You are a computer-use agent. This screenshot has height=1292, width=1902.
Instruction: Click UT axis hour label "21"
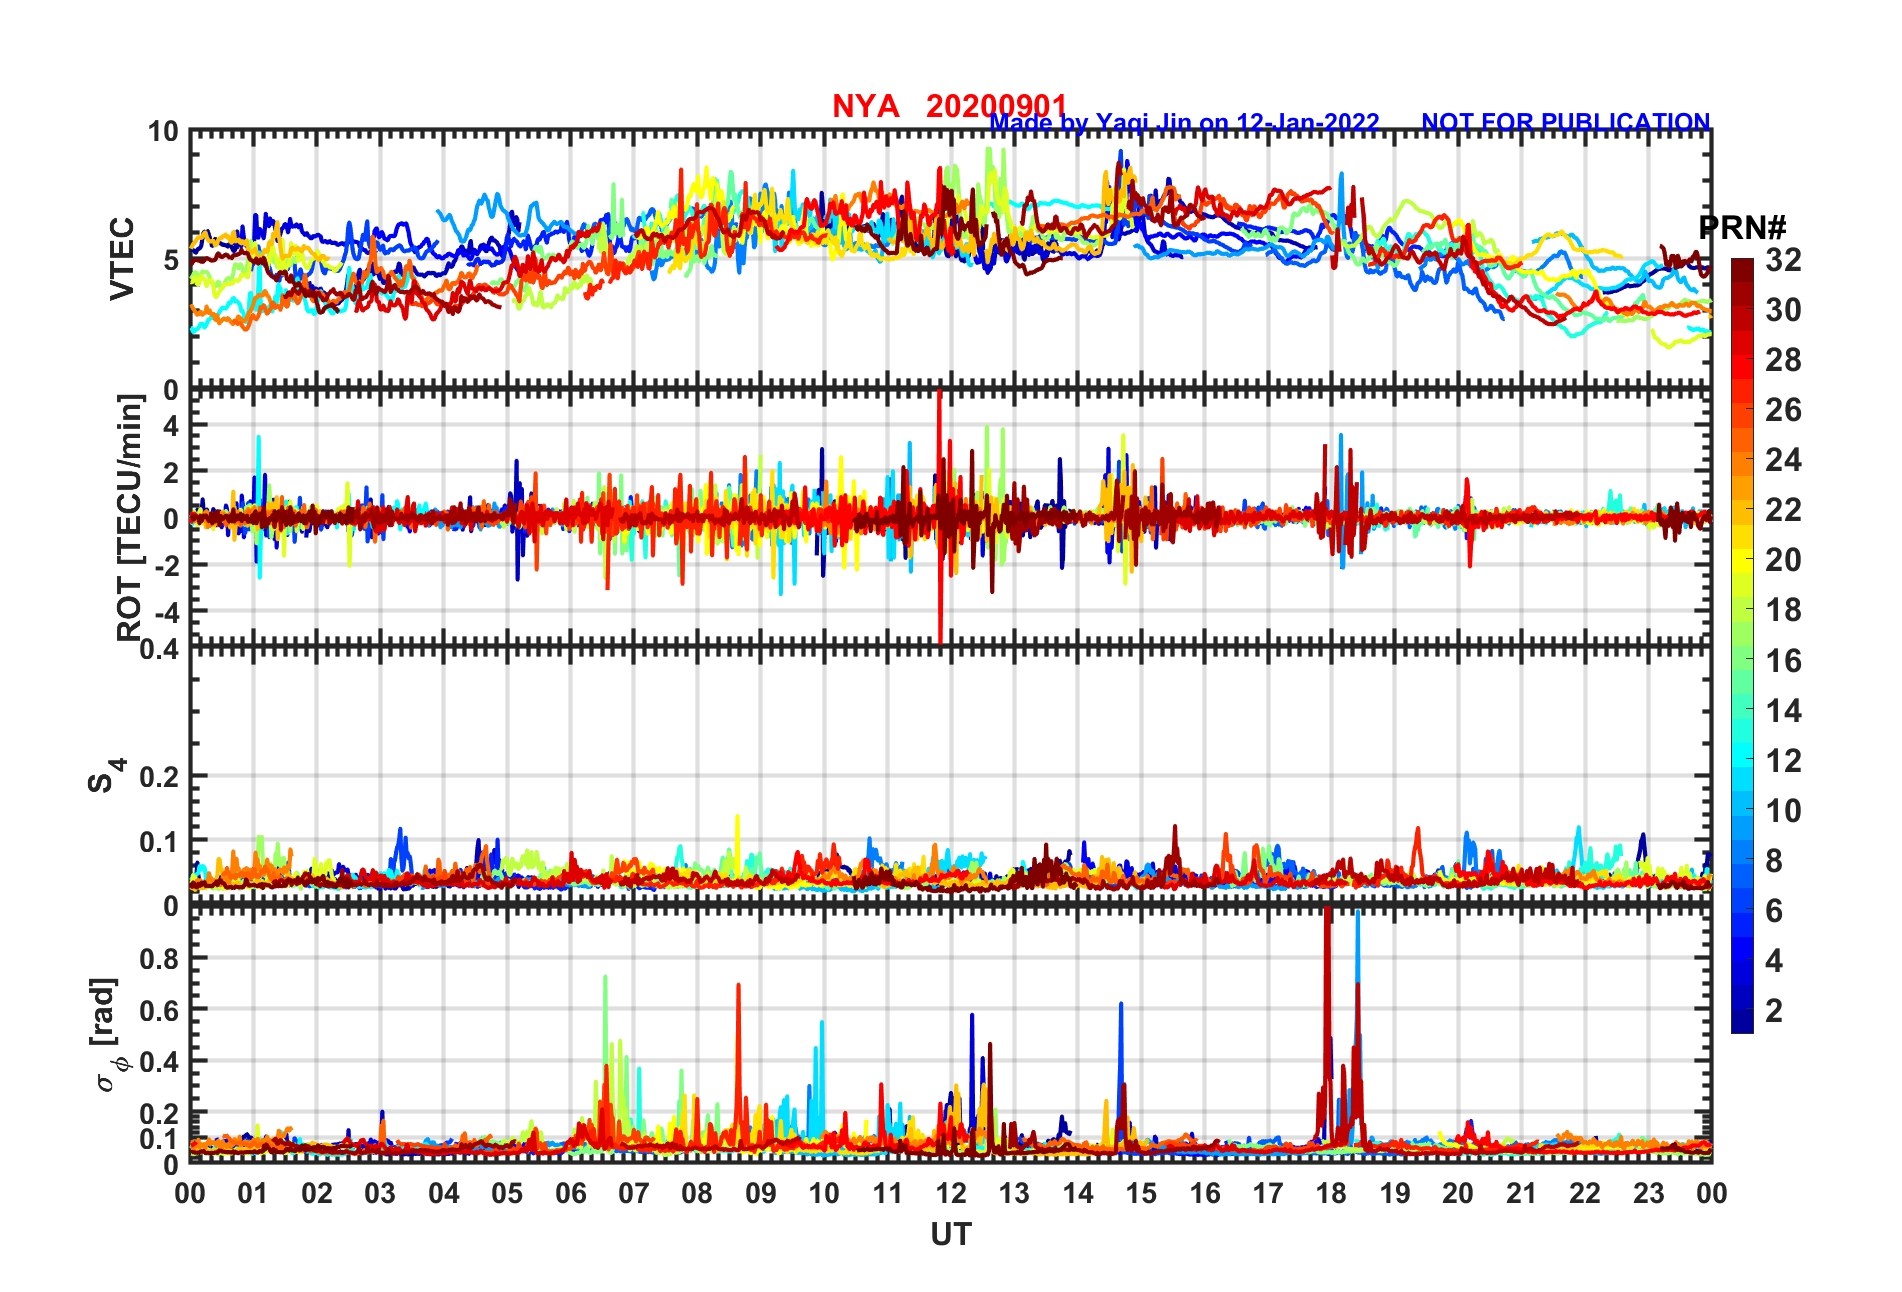tap(1522, 1194)
